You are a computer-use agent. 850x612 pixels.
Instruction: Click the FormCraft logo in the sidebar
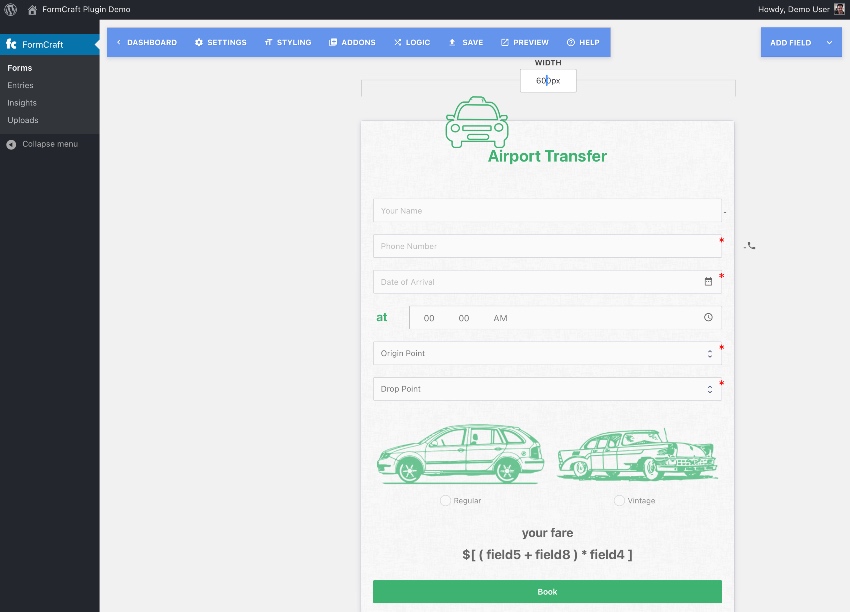click(x=11, y=44)
